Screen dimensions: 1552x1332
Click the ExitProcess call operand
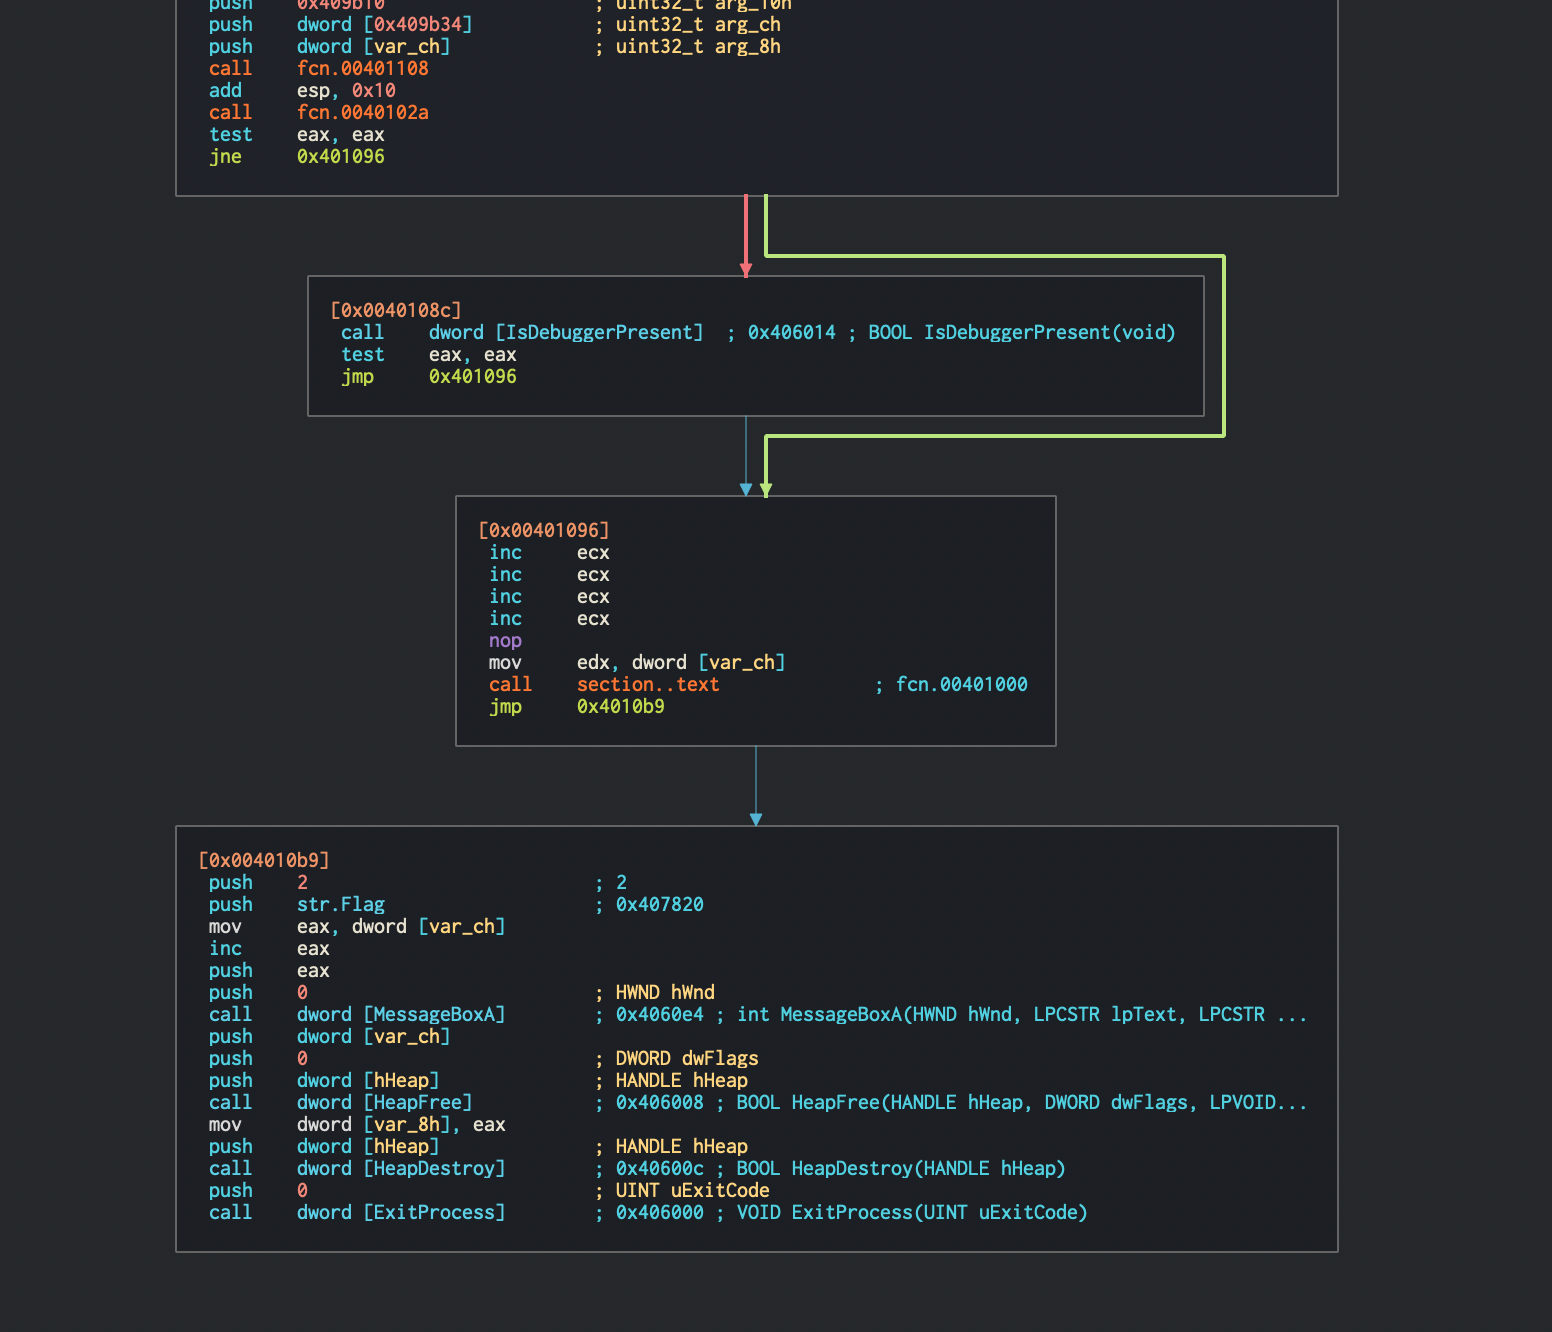pyautogui.click(x=434, y=1213)
